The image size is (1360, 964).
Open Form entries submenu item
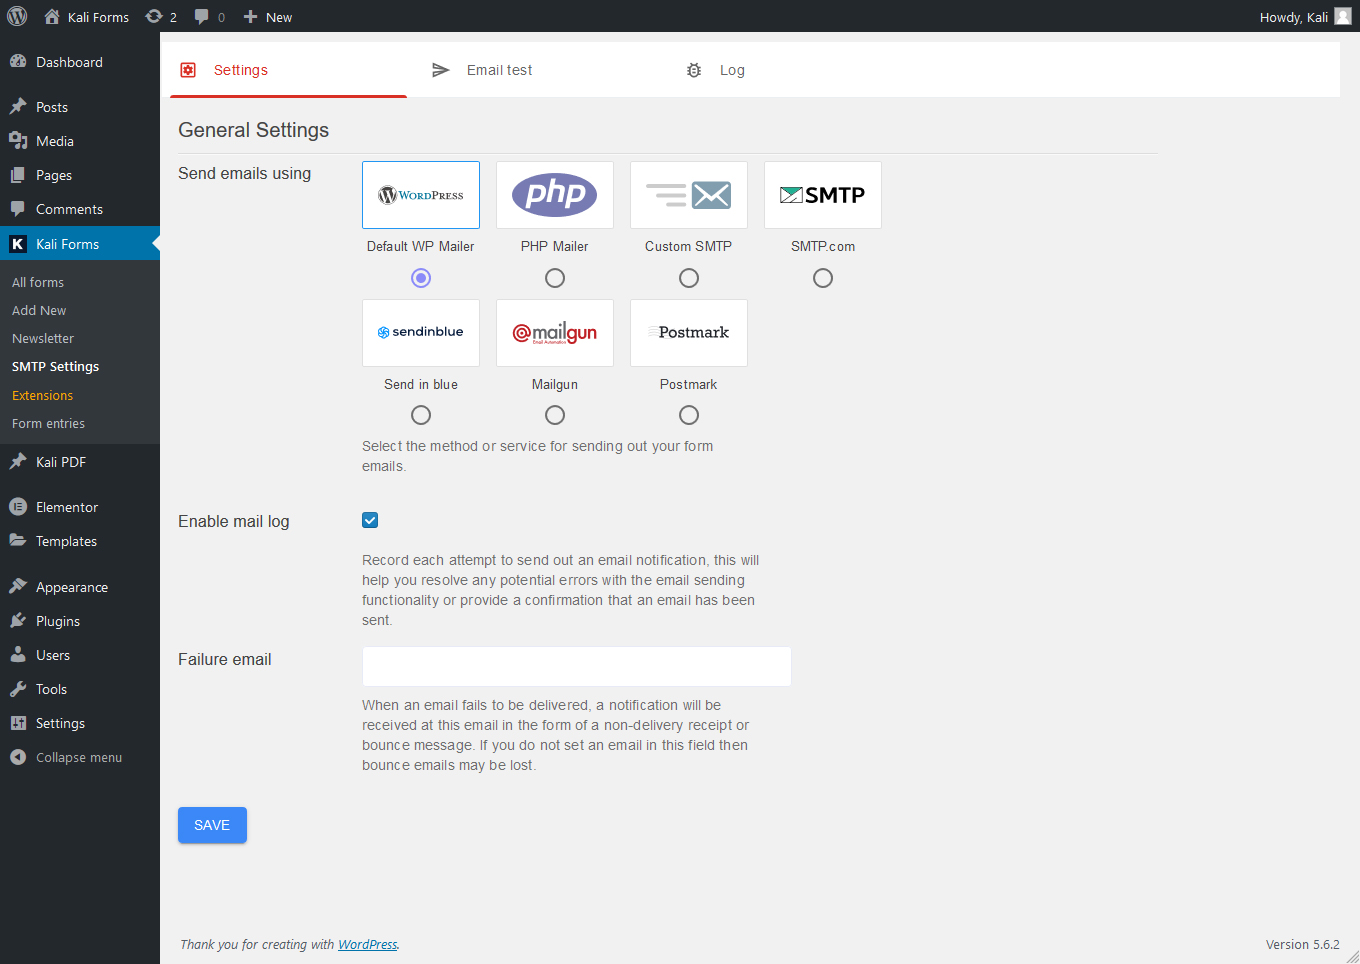coord(49,423)
